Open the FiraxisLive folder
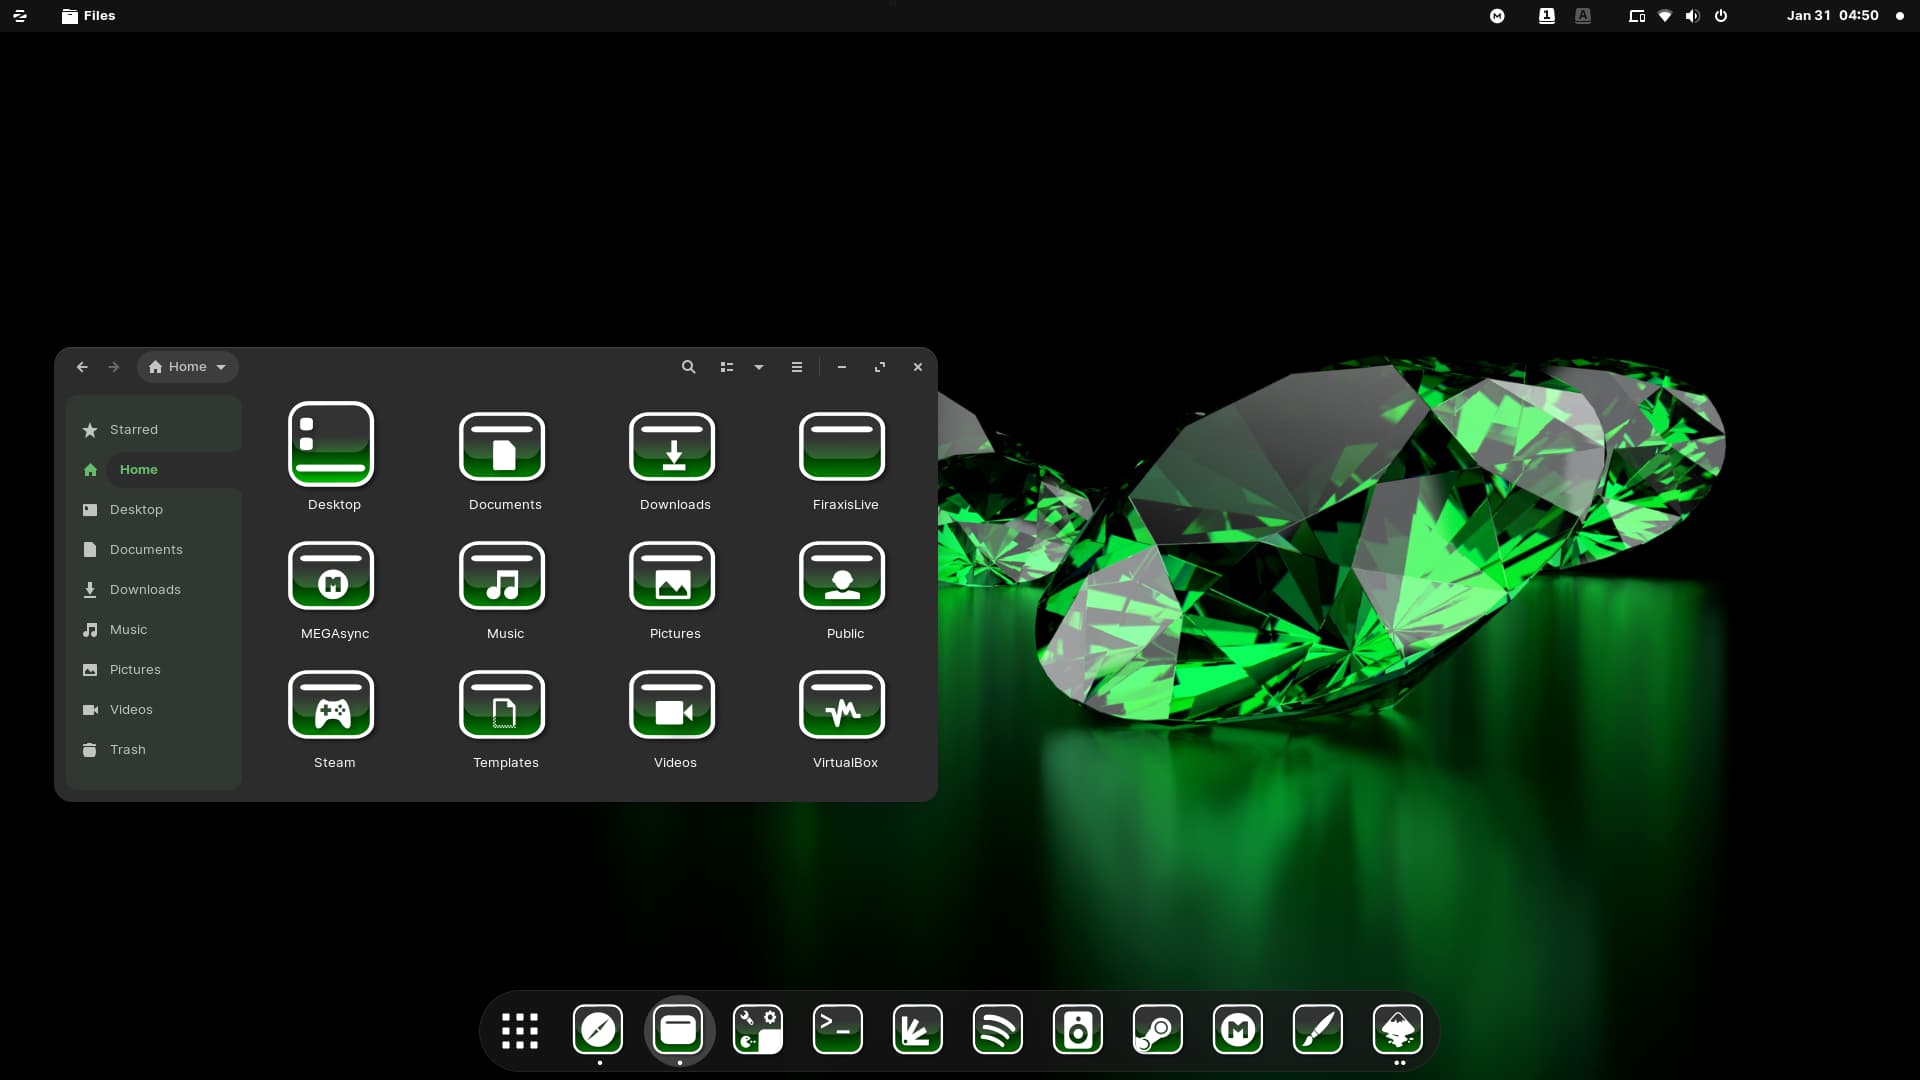Screen dimensions: 1920x1080 (x=842, y=446)
